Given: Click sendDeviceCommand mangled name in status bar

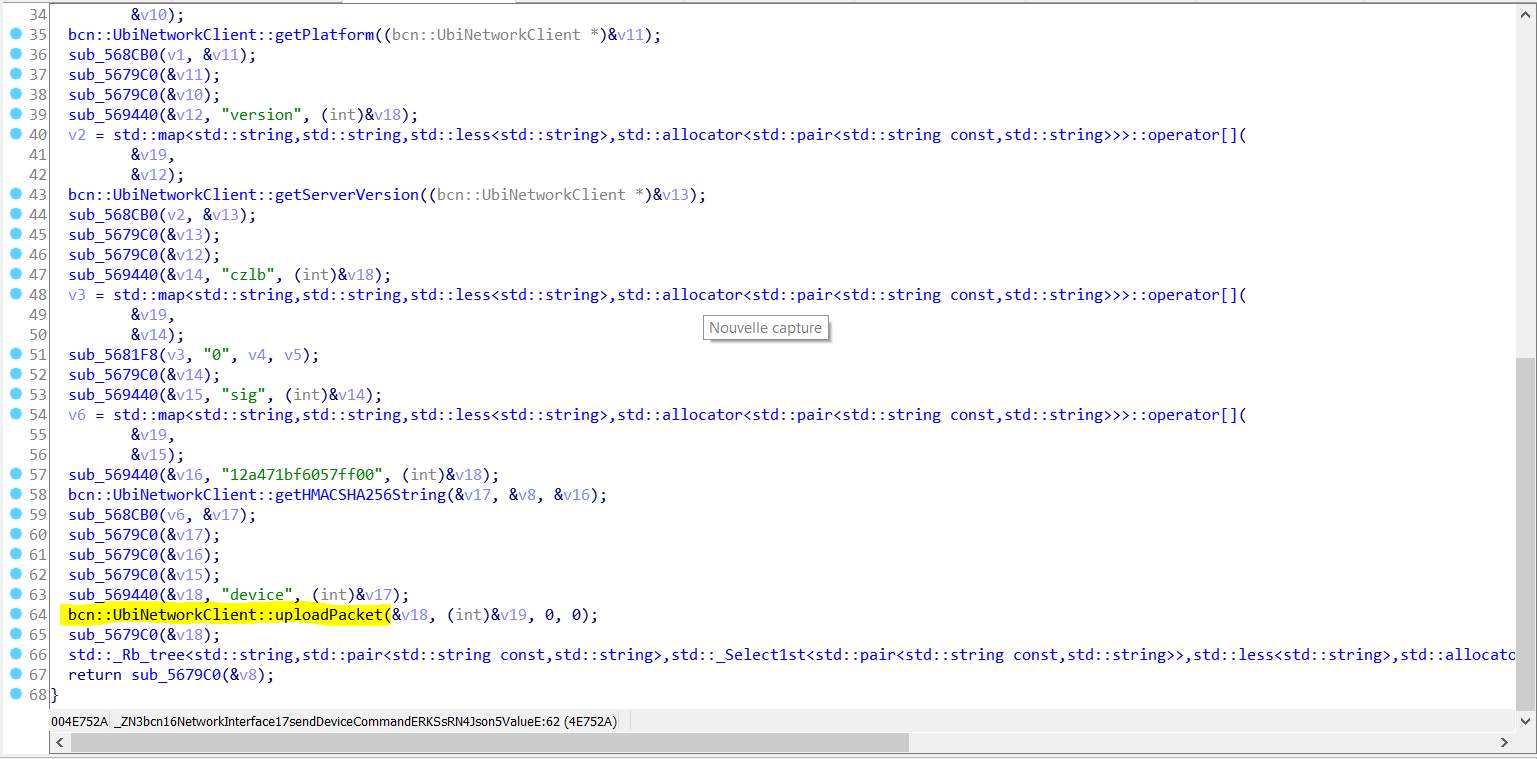Looking at the screenshot, I should (x=366, y=721).
